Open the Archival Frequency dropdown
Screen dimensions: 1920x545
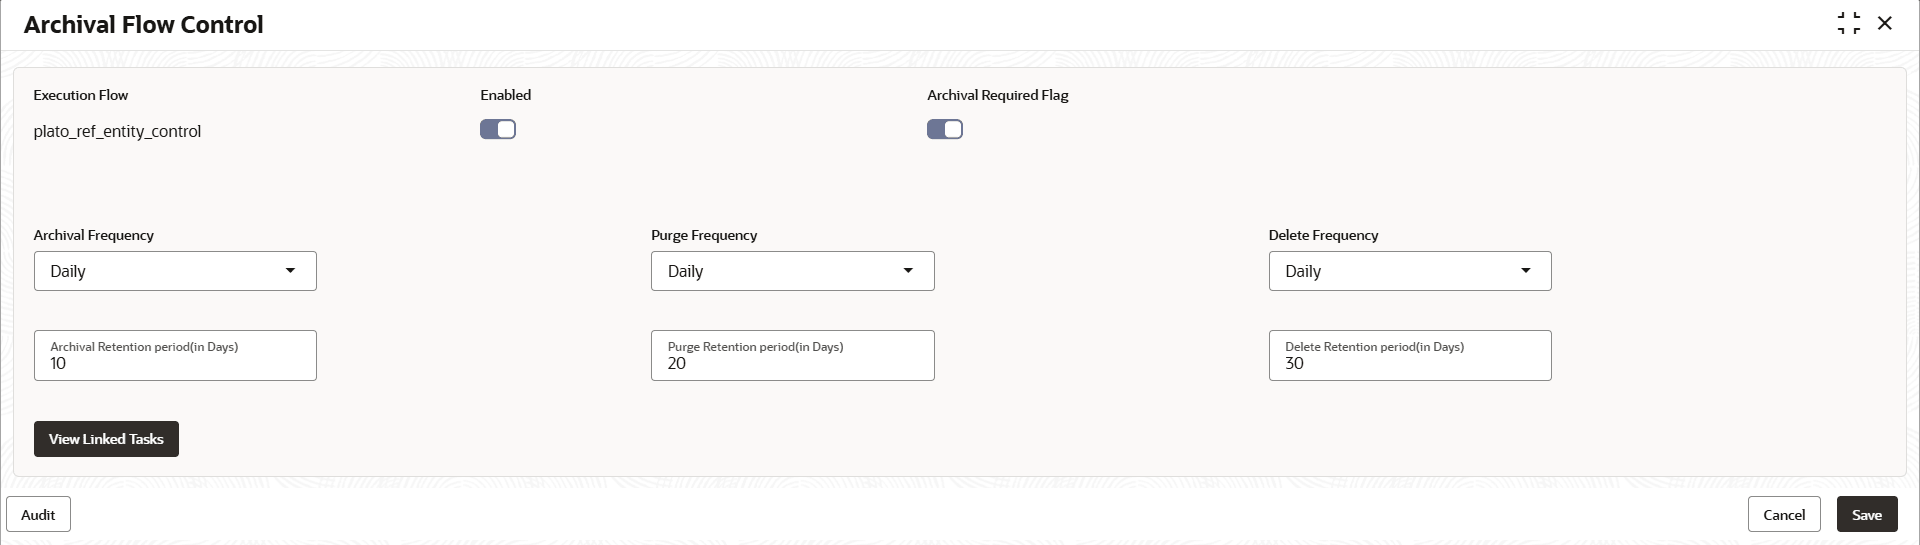[x=175, y=271]
